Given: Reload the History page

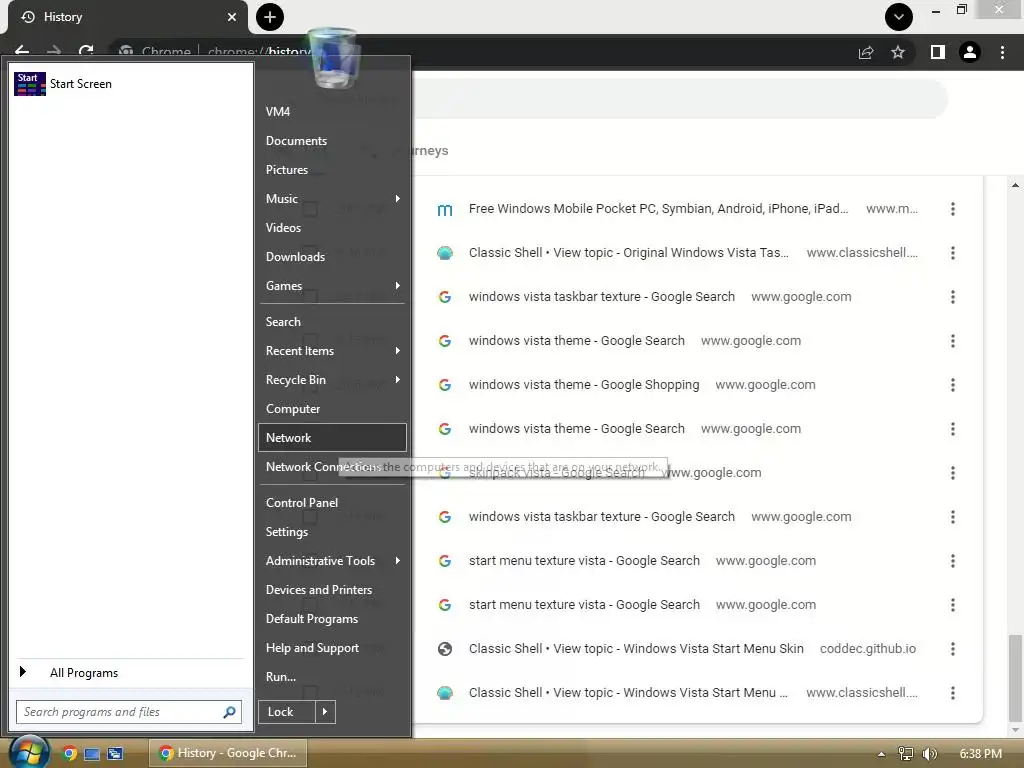Looking at the screenshot, I should point(86,51).
